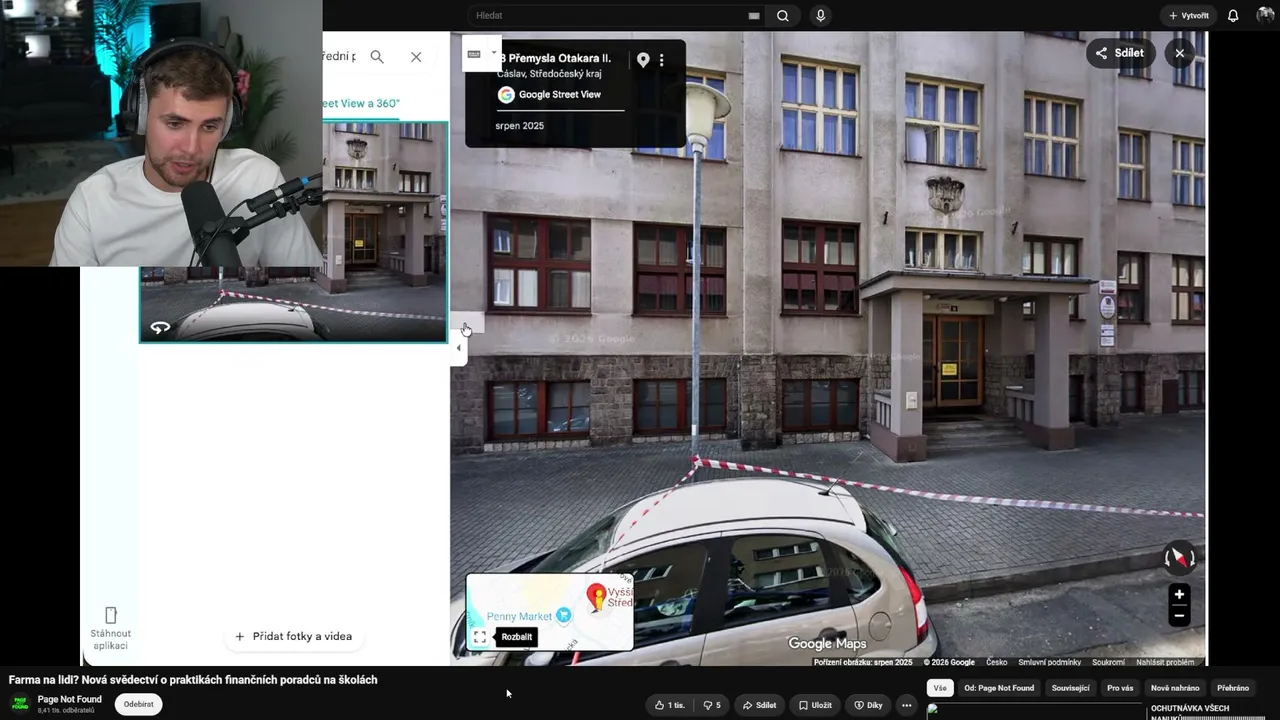Open Smluvní podmínky terms link
The width and height of the screenshot is (1280, 720).
(x=1050, y=662)
